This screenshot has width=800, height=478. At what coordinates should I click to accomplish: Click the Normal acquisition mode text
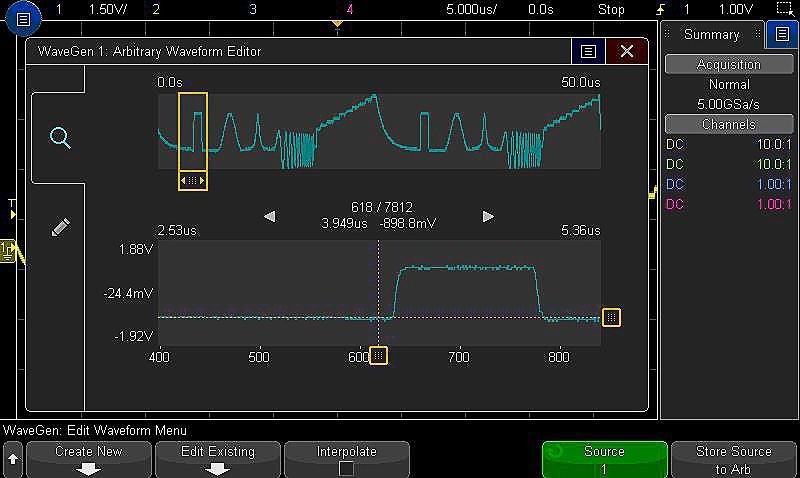tap(729, 85)
